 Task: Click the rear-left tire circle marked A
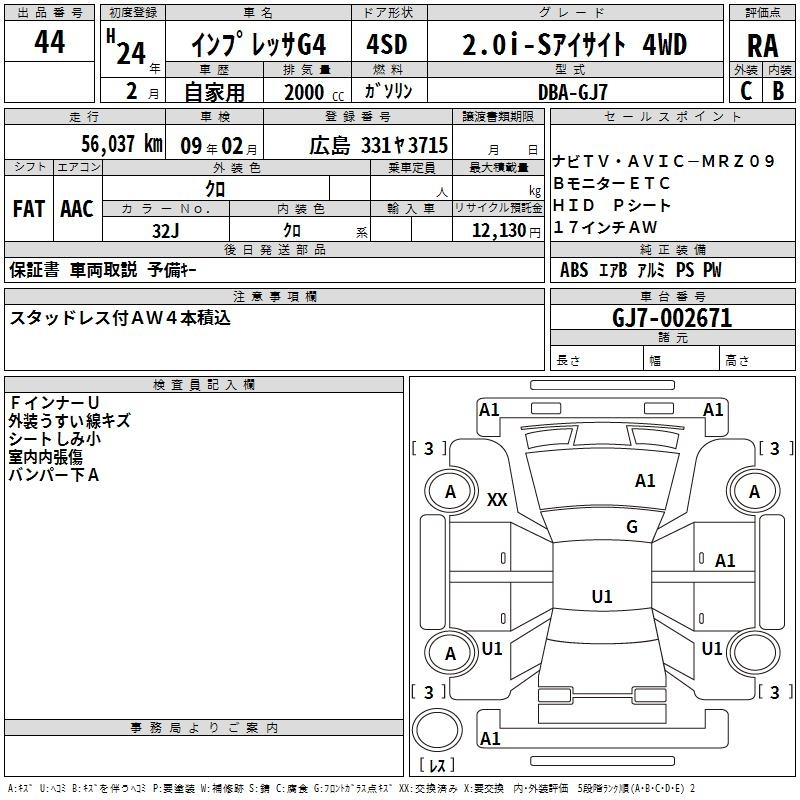click(451, 653)
